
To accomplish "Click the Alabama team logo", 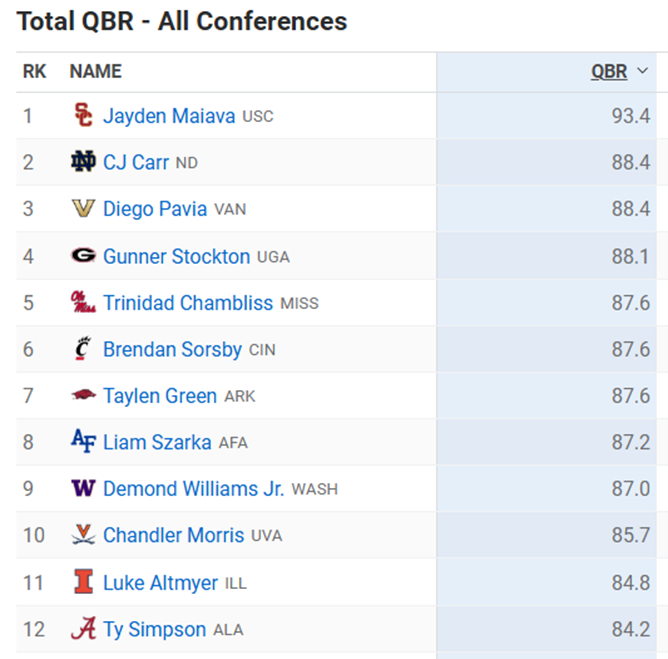I will click(x=84, y=629).
